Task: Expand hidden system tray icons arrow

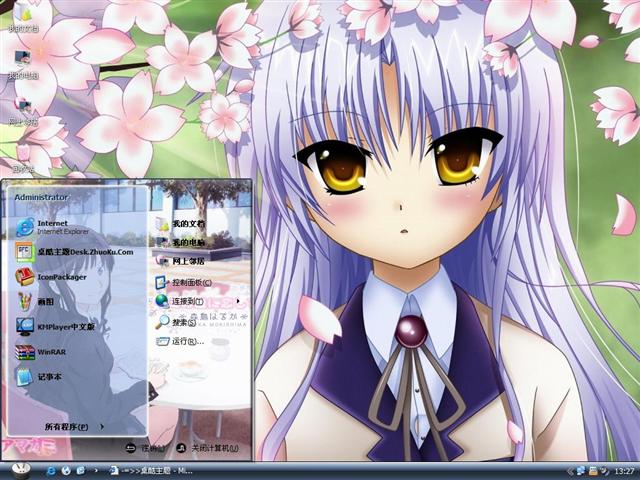Action: click(x=571, y=471)
